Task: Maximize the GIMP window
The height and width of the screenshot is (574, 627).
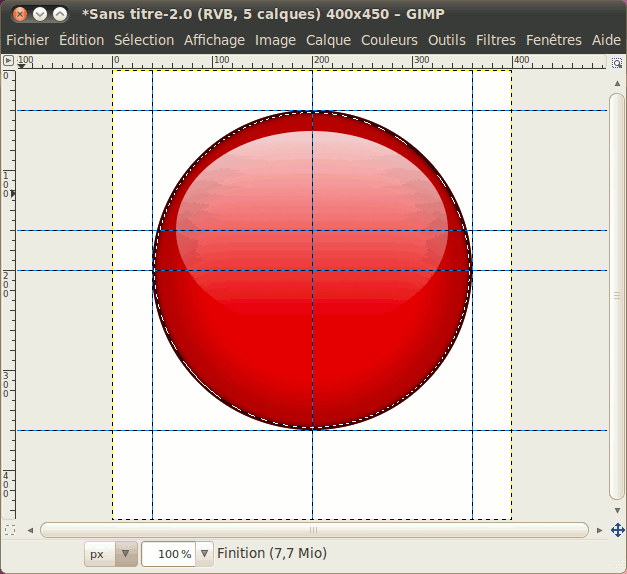Action: 60,14
